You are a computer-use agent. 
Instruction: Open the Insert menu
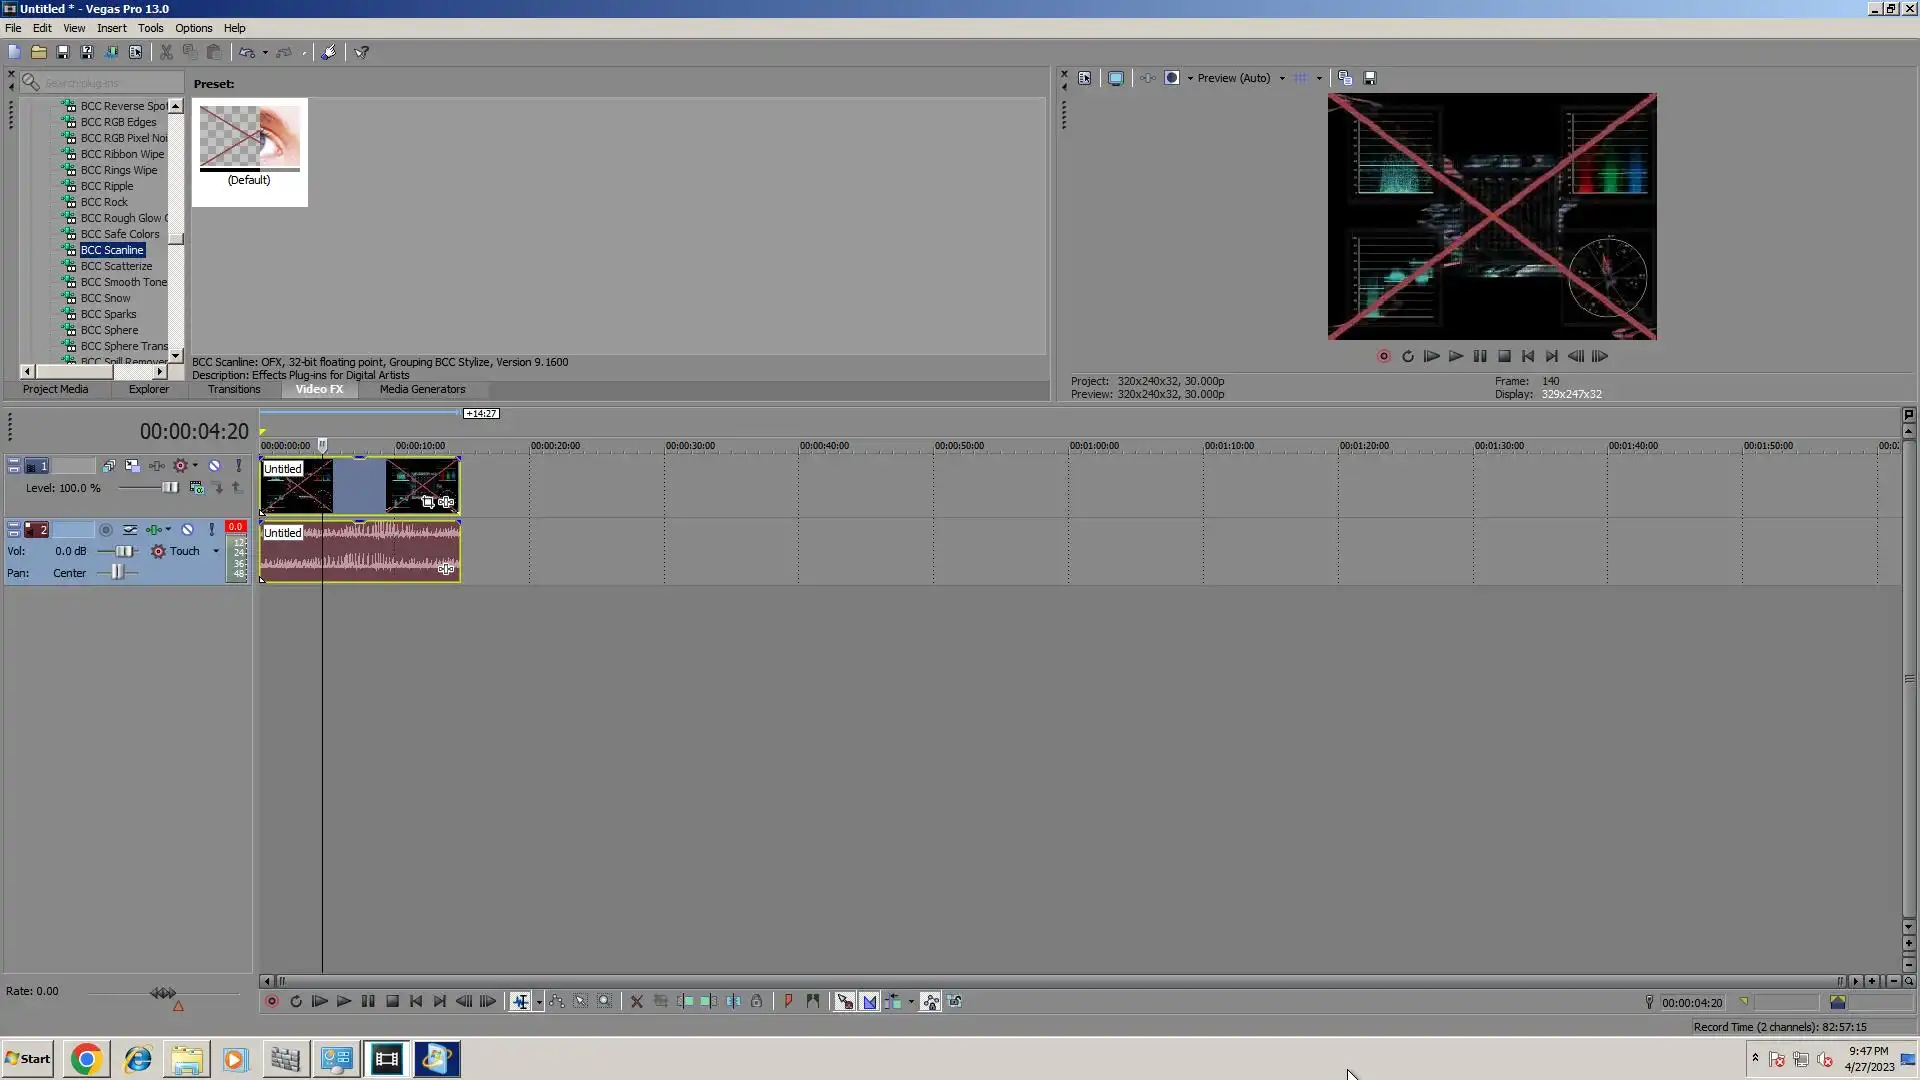(x=111, y=28)
